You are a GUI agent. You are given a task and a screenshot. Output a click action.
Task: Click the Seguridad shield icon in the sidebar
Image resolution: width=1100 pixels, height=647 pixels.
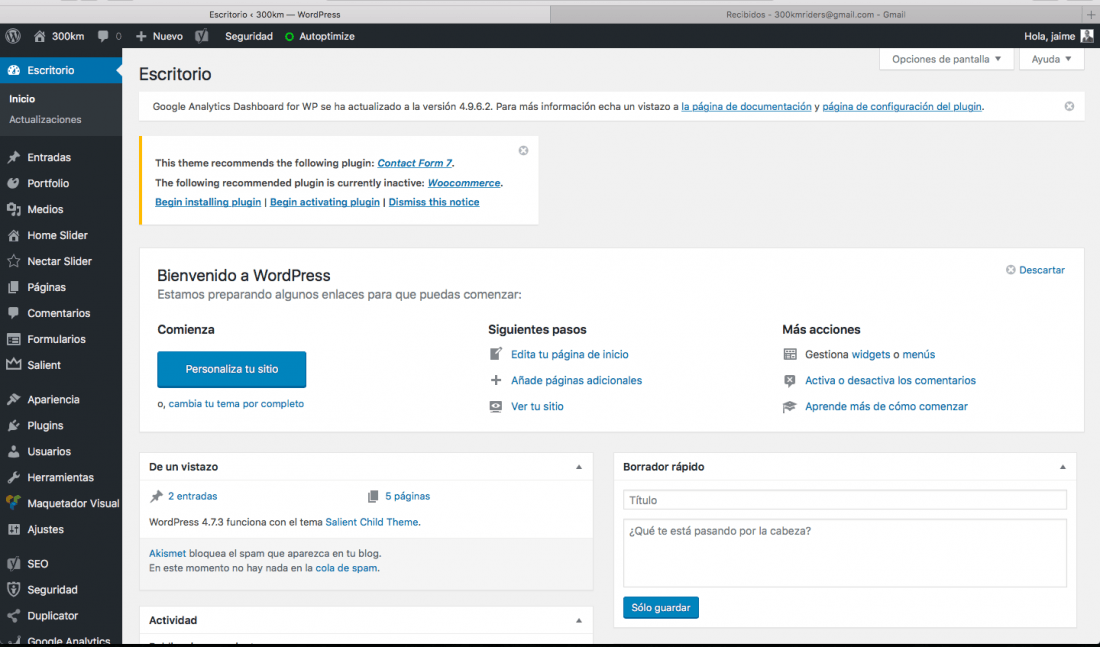pos(13,589)
